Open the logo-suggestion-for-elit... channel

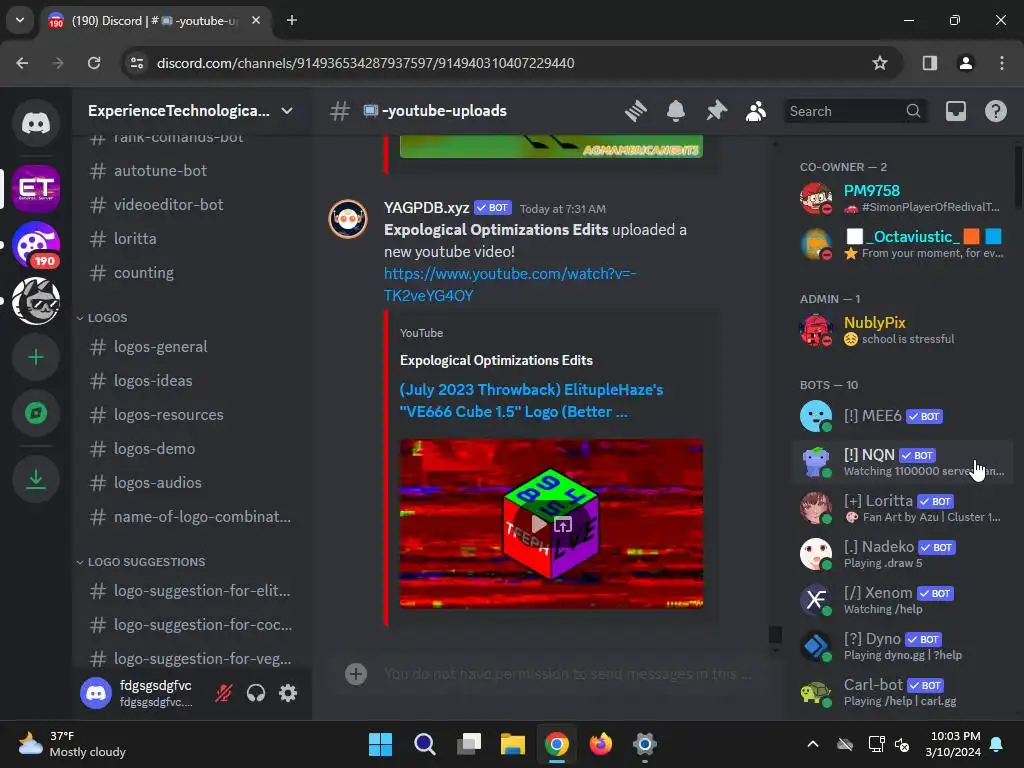191,591
